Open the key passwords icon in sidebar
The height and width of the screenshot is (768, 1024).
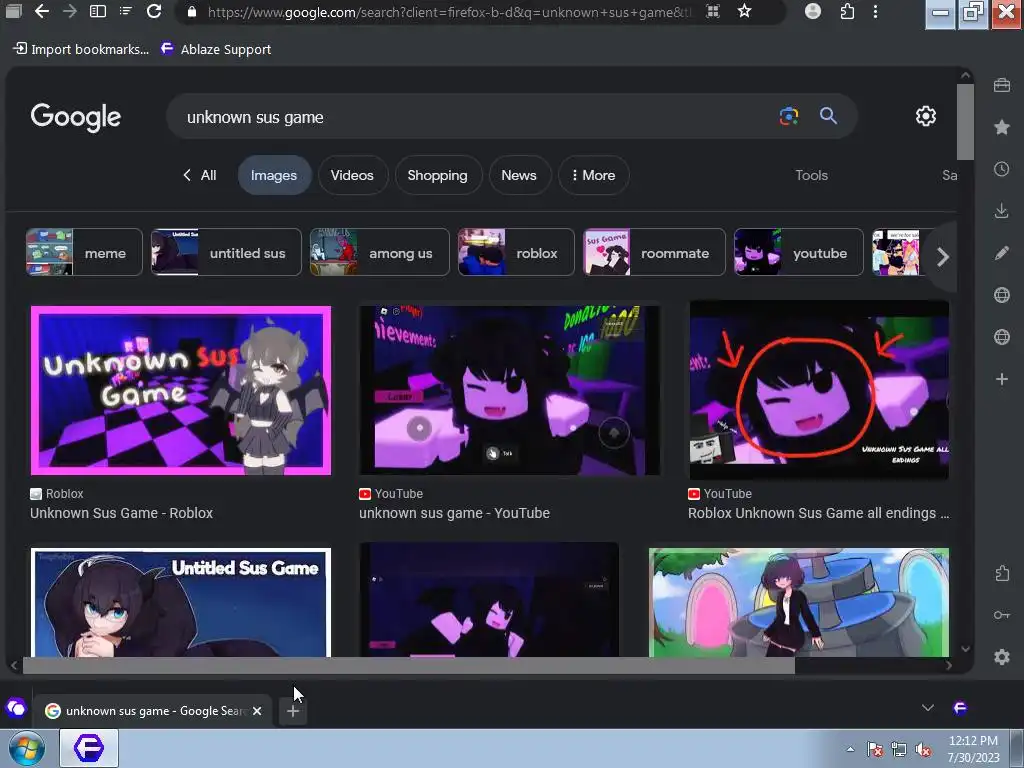1002,615
